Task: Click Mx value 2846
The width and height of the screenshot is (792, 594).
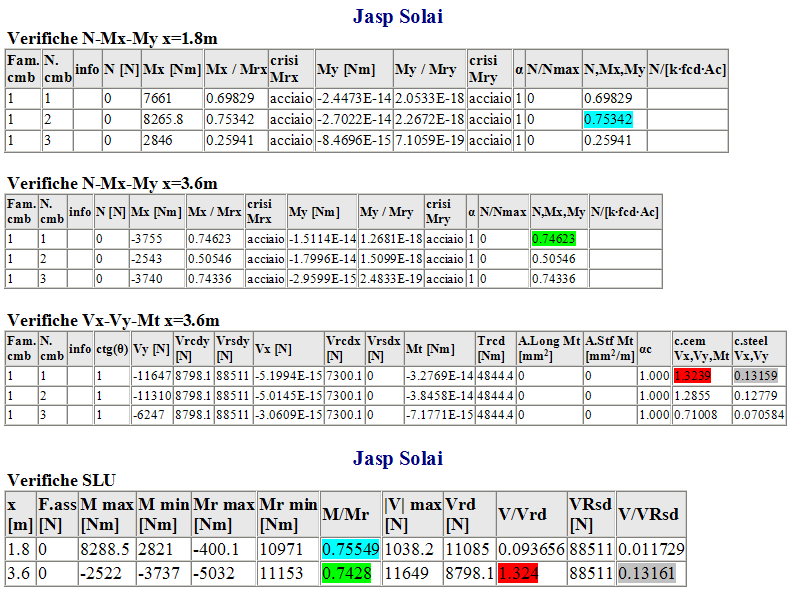Action: (x=158, y=140)
